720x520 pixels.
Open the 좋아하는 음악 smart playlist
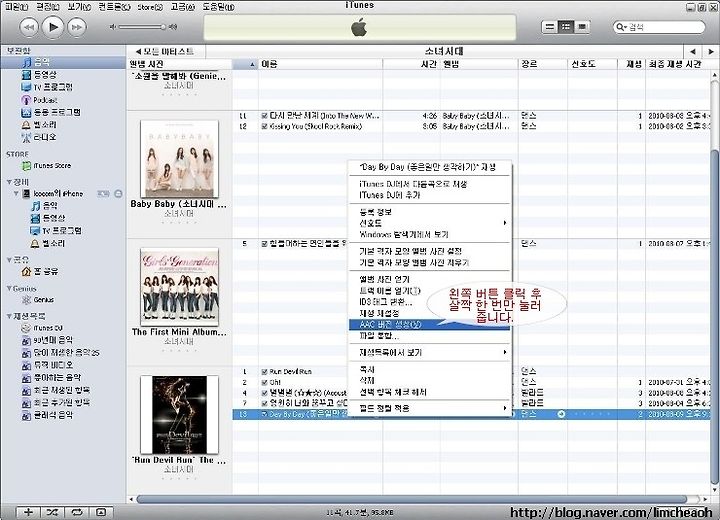click(x=57, y=378)
